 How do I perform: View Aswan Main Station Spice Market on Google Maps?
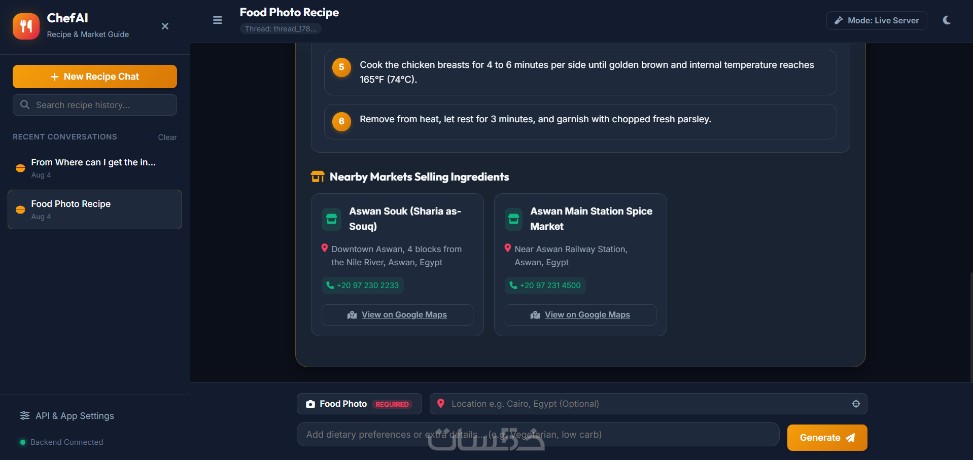pyautogui.click(x=580, y=315)
